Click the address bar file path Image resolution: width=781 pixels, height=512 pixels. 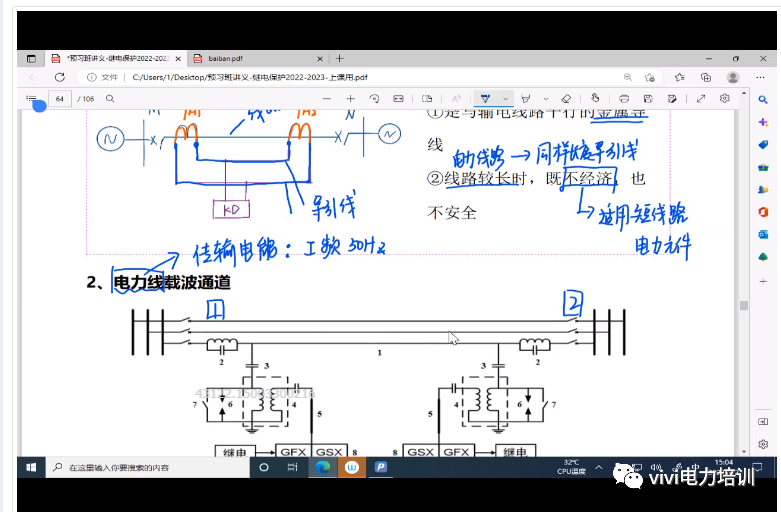[x=250, y=77]
